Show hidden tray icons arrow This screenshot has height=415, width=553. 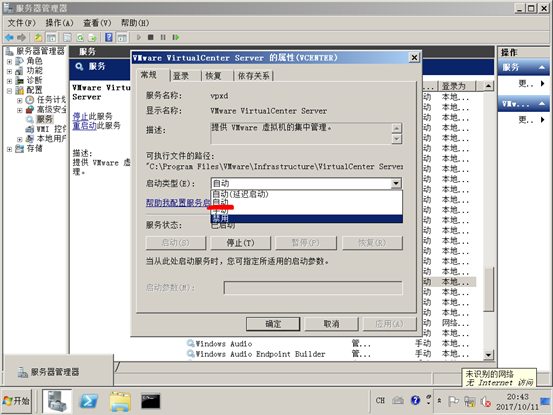point(439,401)
